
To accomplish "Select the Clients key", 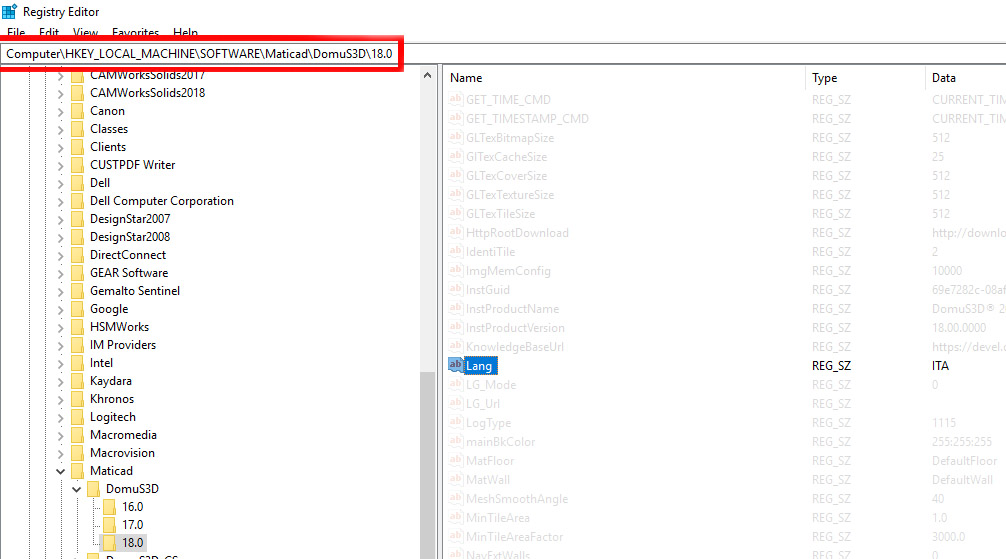I will click(108, 147).
